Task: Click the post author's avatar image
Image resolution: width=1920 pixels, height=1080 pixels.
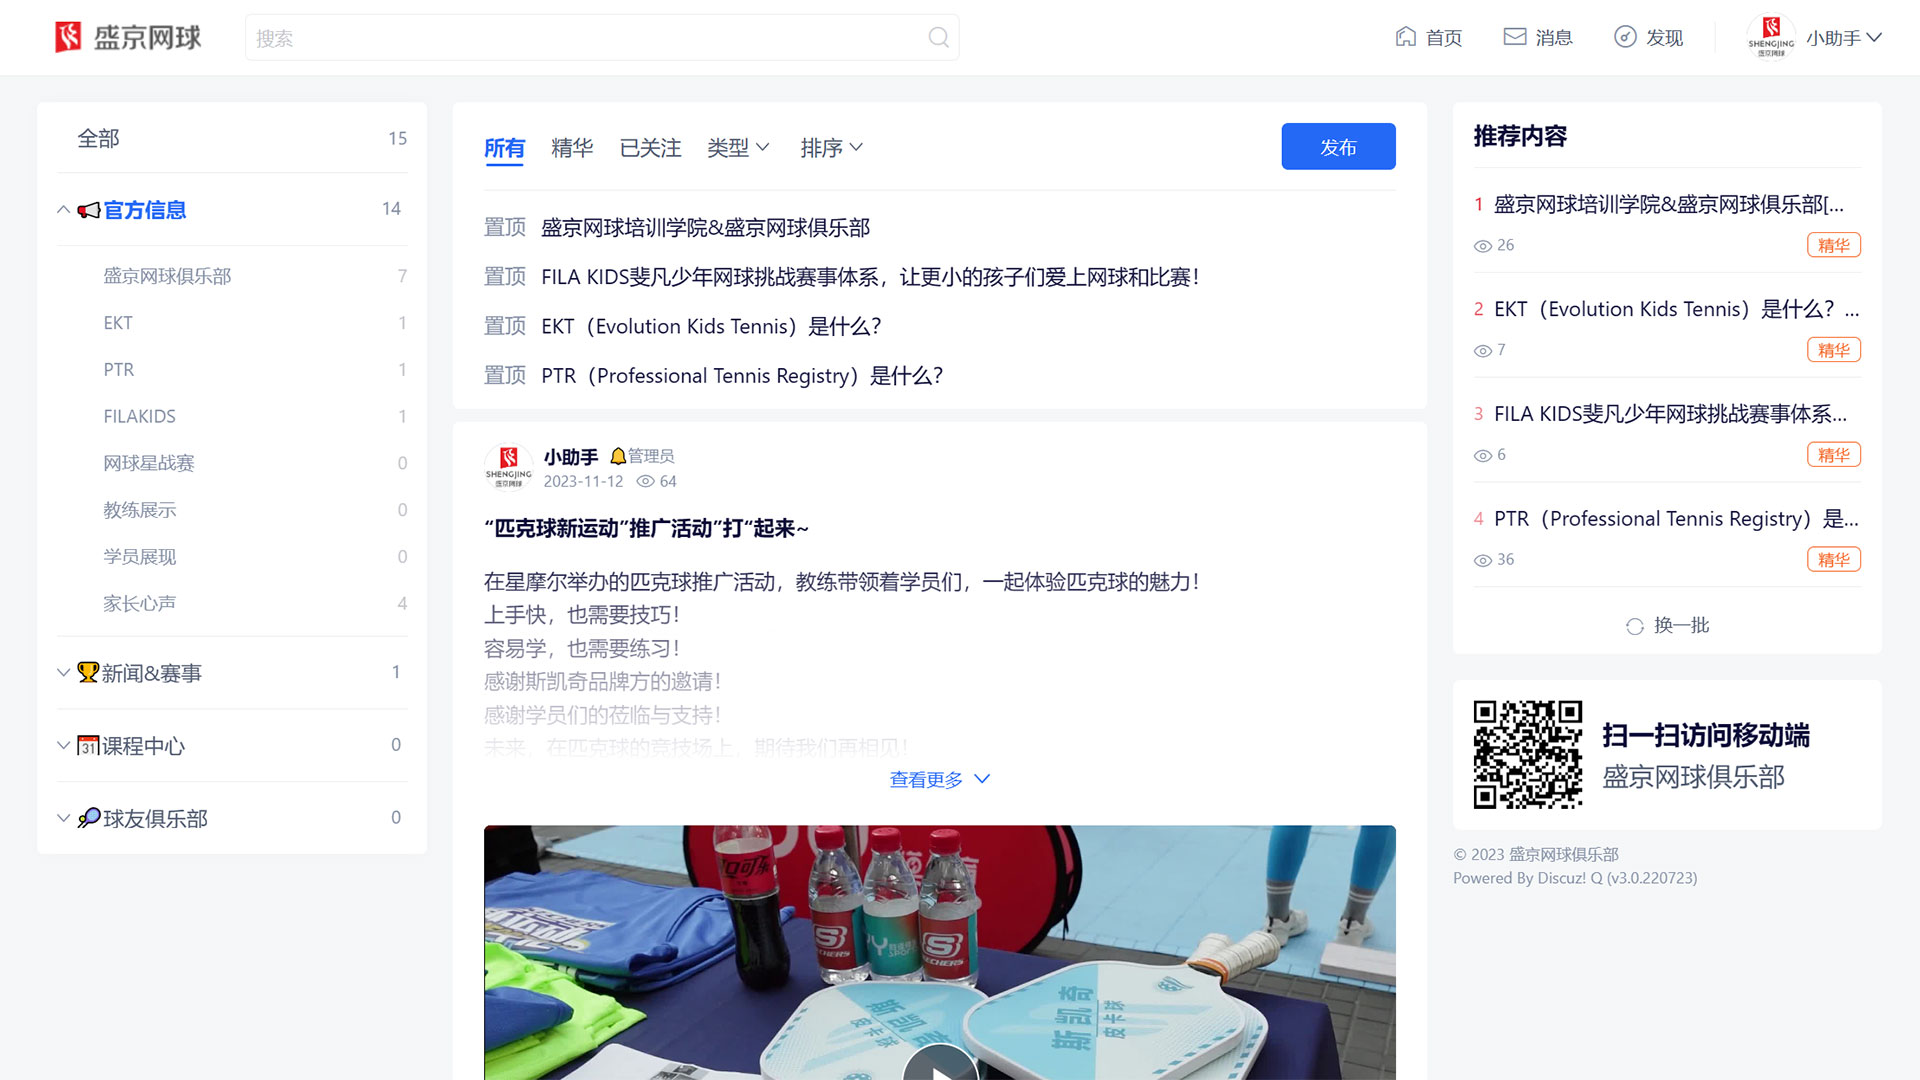Action: click(509, 467)
